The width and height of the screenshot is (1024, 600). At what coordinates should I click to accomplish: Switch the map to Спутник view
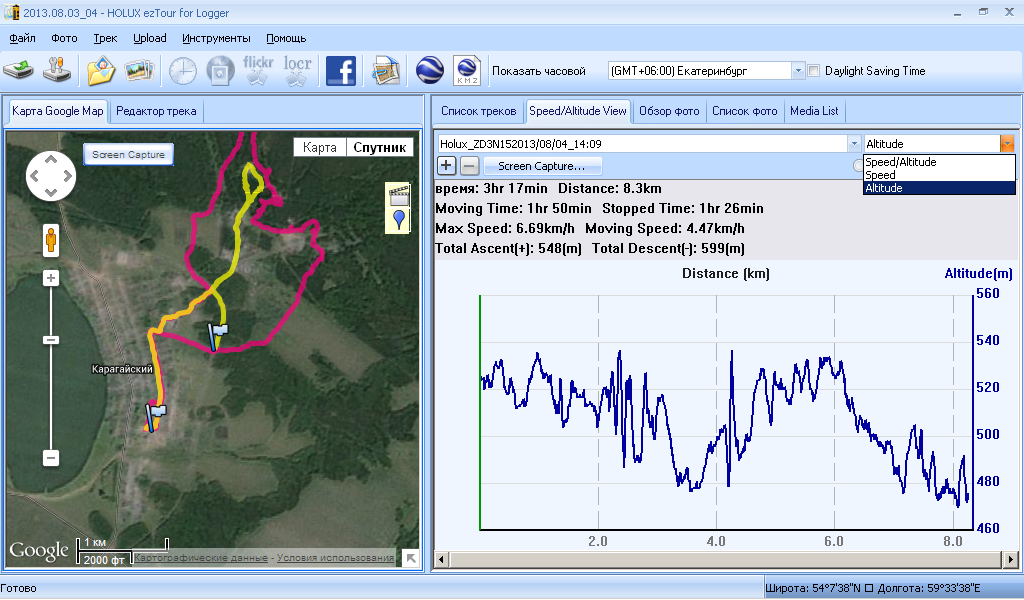[x=379, y=147]
